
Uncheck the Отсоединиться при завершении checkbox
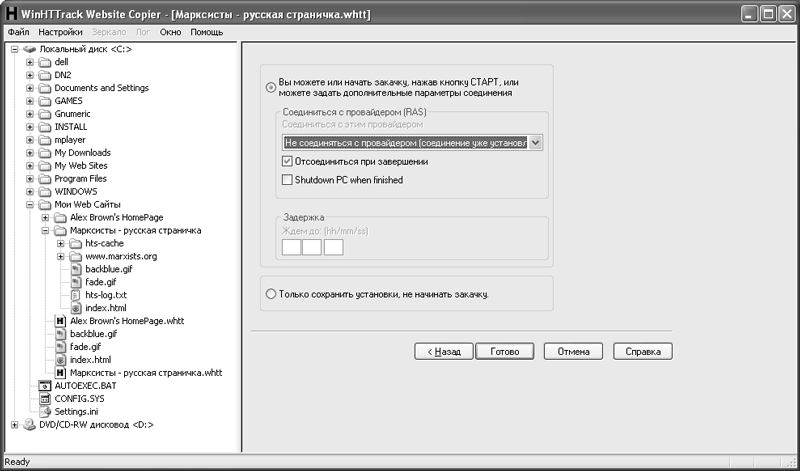[x=288, y=161]
